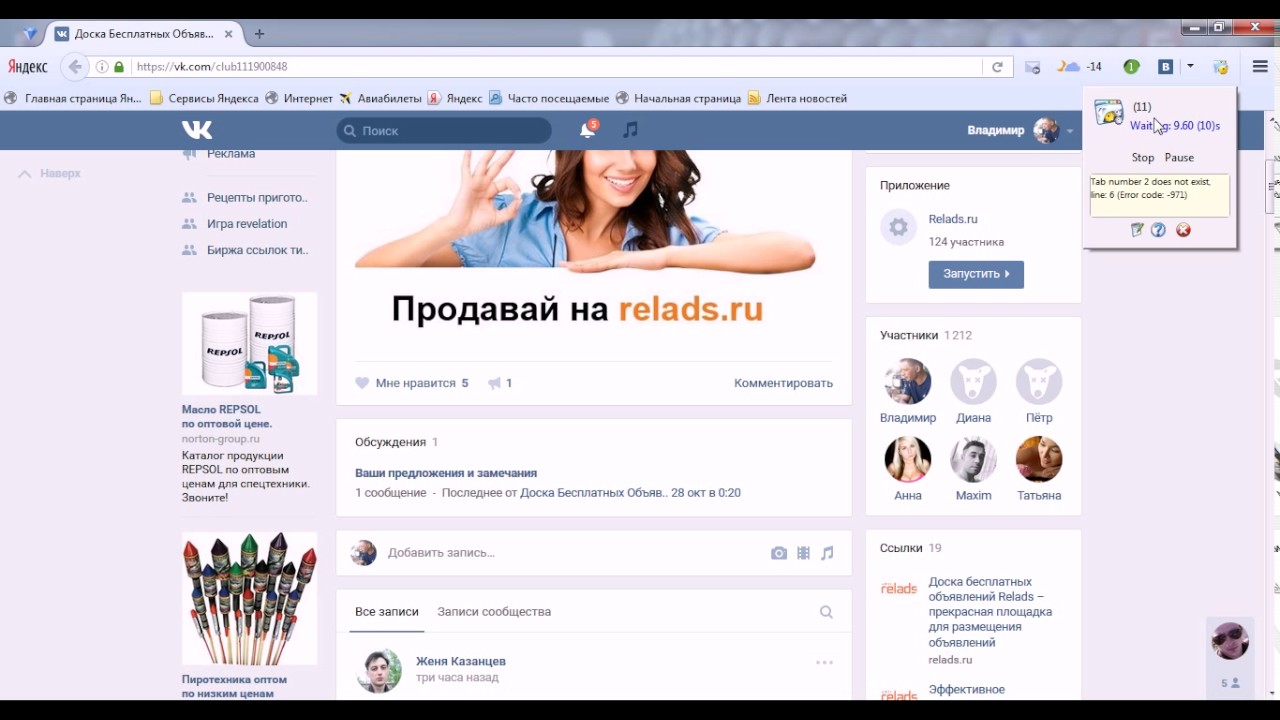Viewport: 1280px width, 720px height.
Task: Click the help question-mark icon in popup
Action: point(1158,230)
